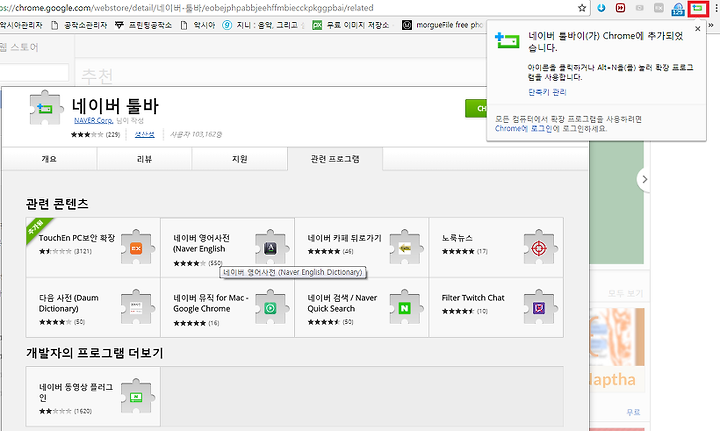Open the 네이버 동영상 플러그인 title

click(76, 392)
